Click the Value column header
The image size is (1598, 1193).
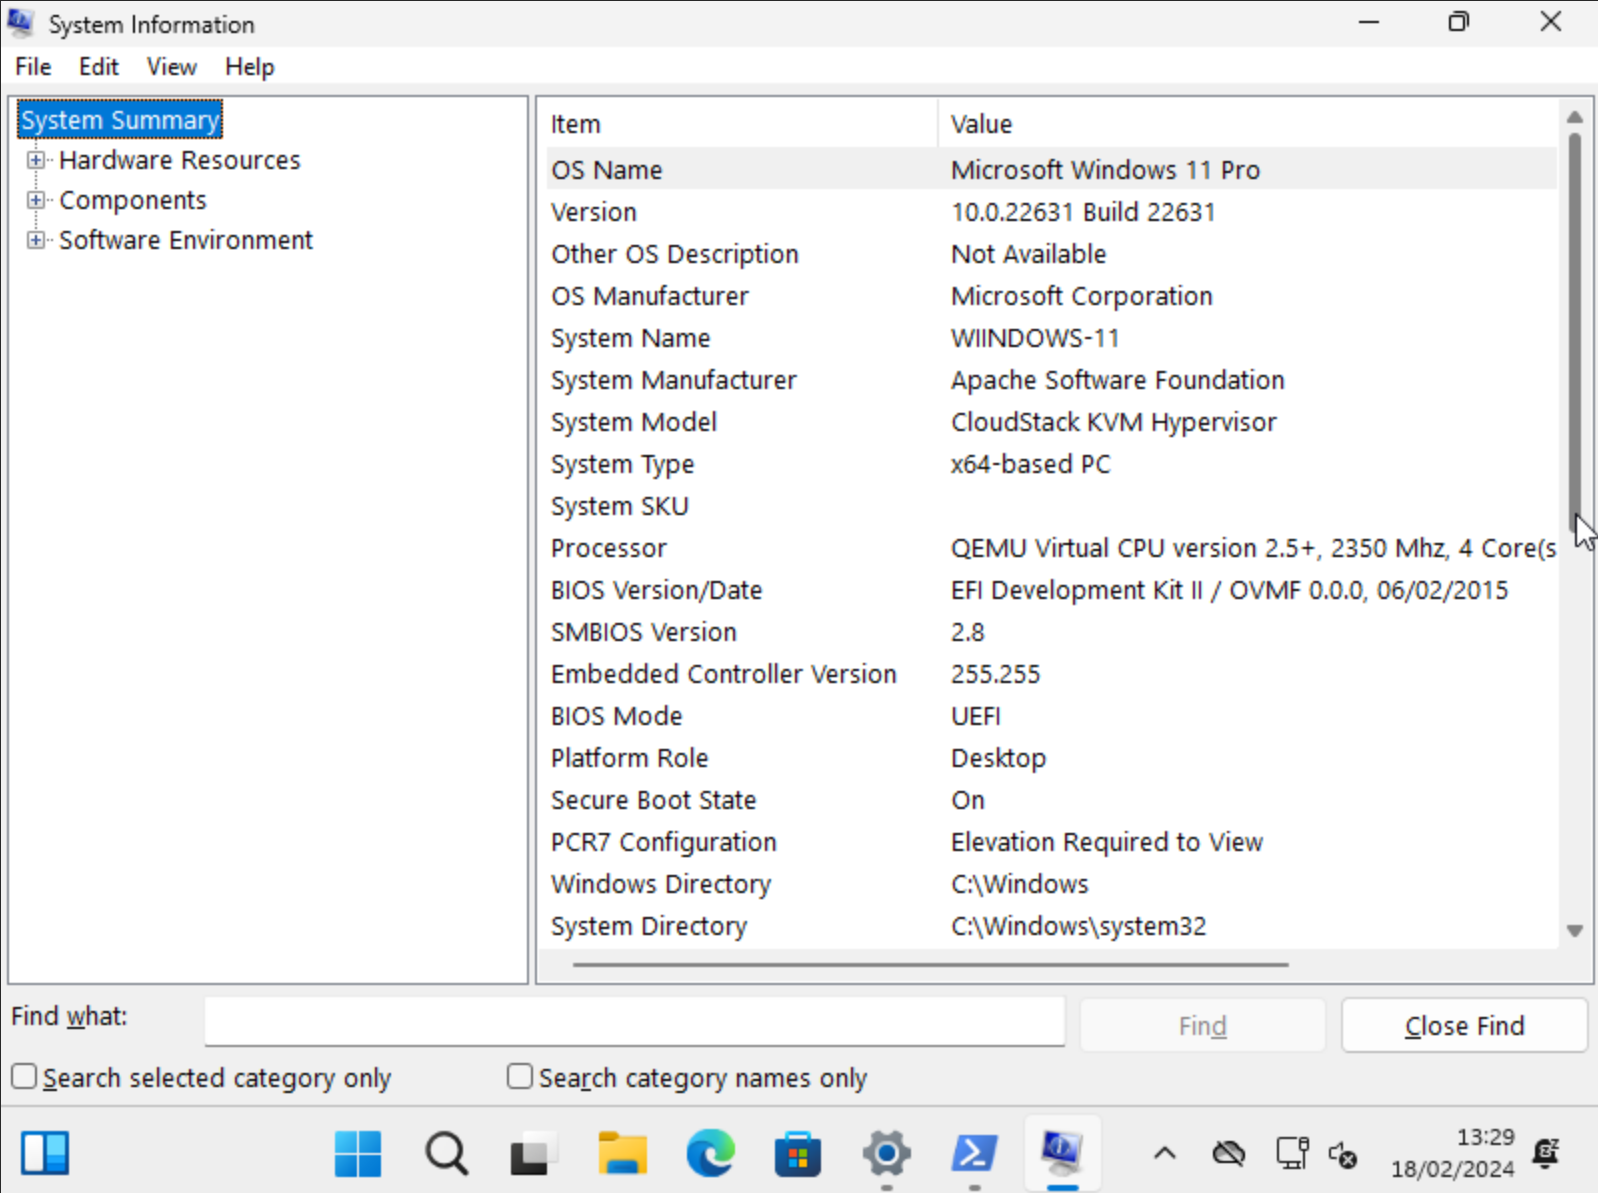point(1248,124)
